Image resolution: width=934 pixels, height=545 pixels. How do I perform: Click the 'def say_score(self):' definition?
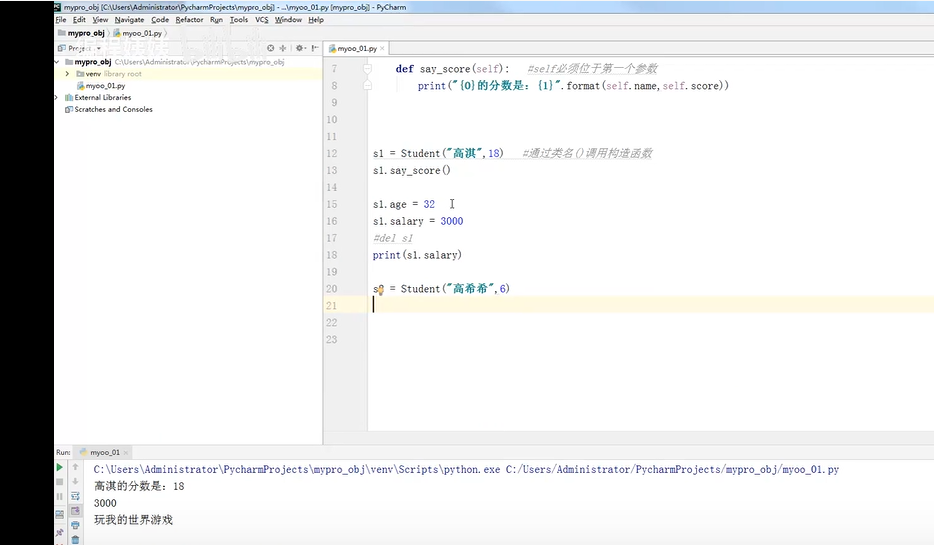click(x=452, y=68)
